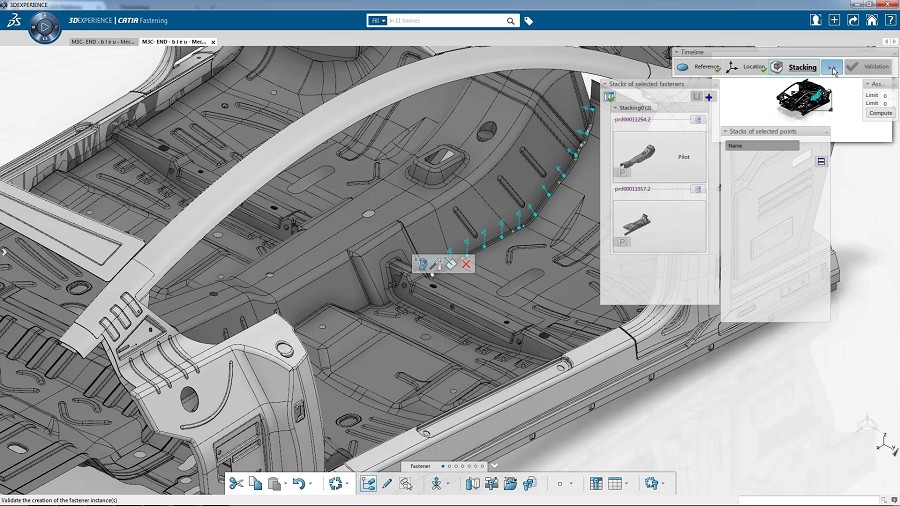The image size is (900, 506).
Task: Toggle the U button in stacks panel
Action: 696,97
